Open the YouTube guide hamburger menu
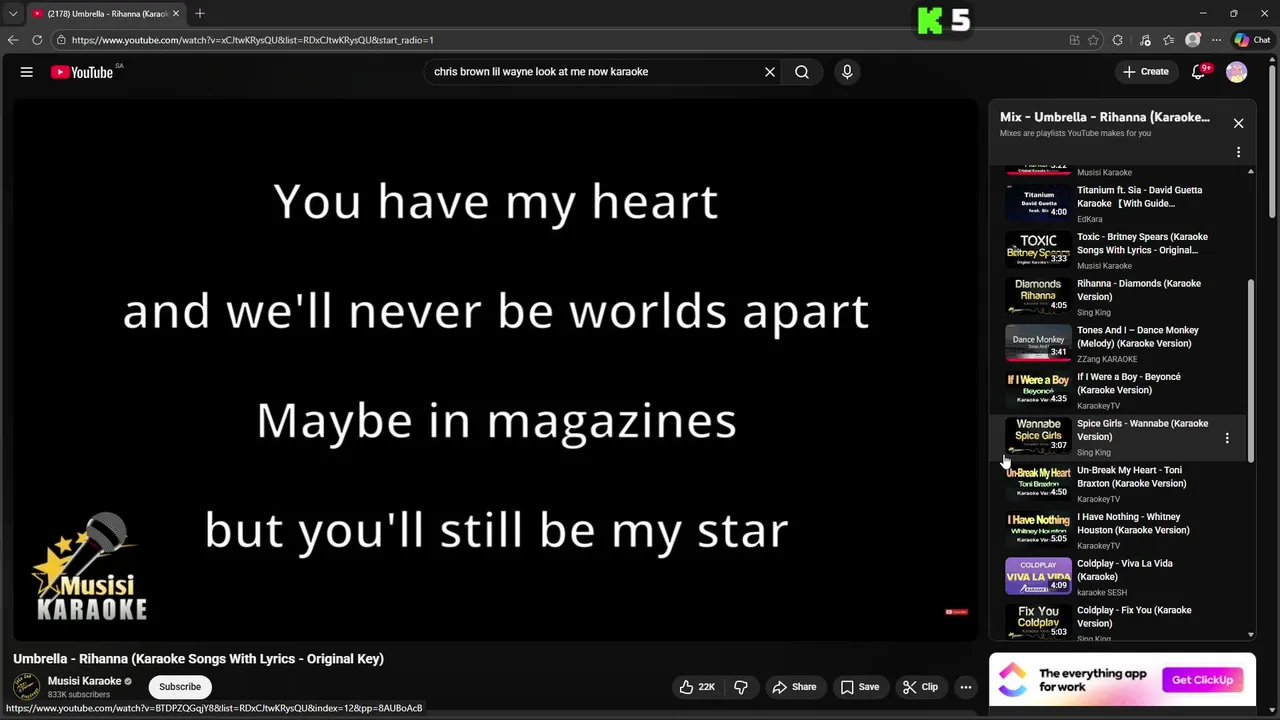 (x=27, y=72)
